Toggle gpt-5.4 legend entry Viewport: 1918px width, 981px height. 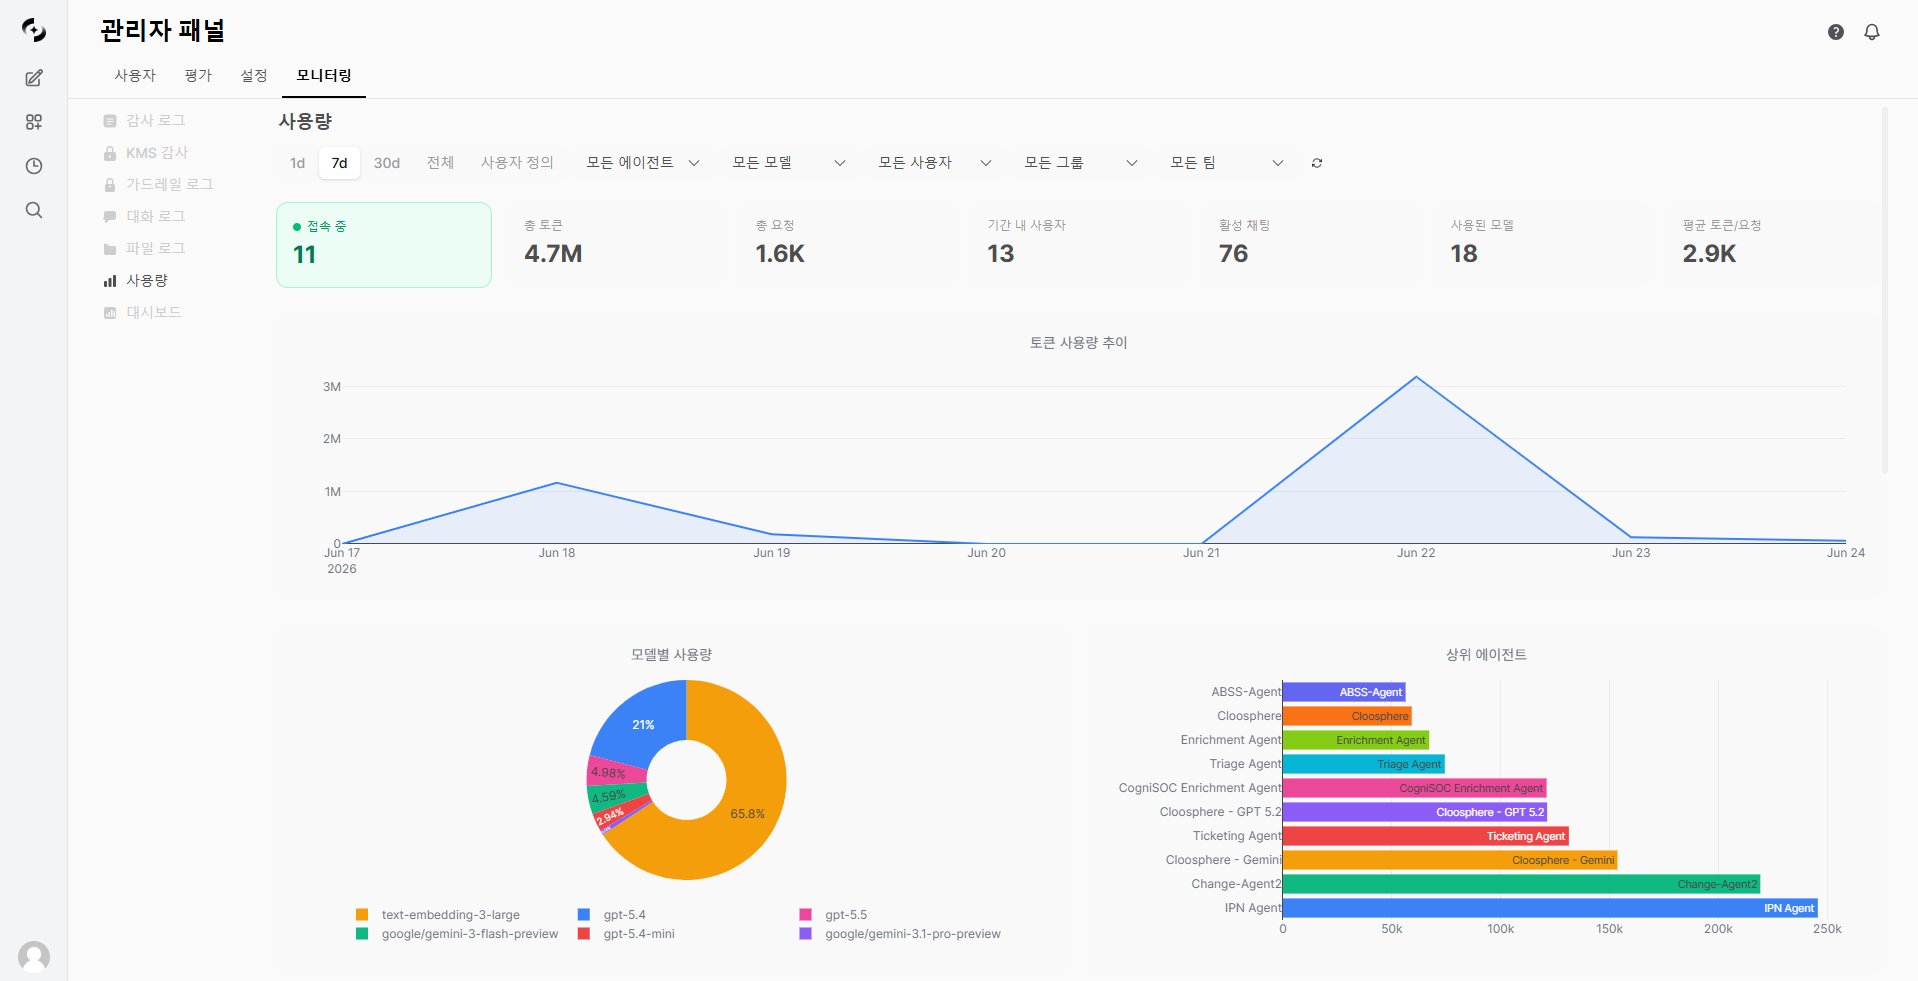pos(612,915)
